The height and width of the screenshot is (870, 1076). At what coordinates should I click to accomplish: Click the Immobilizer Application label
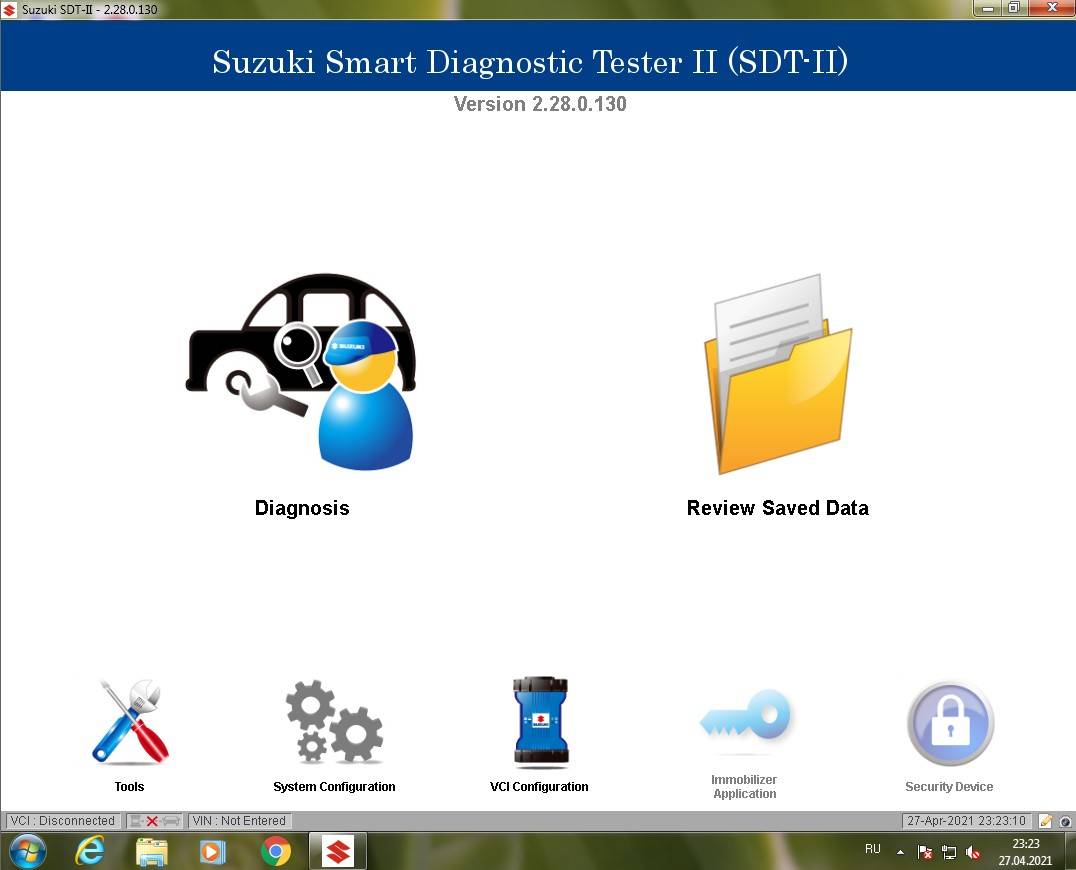[x=745, y=786]
